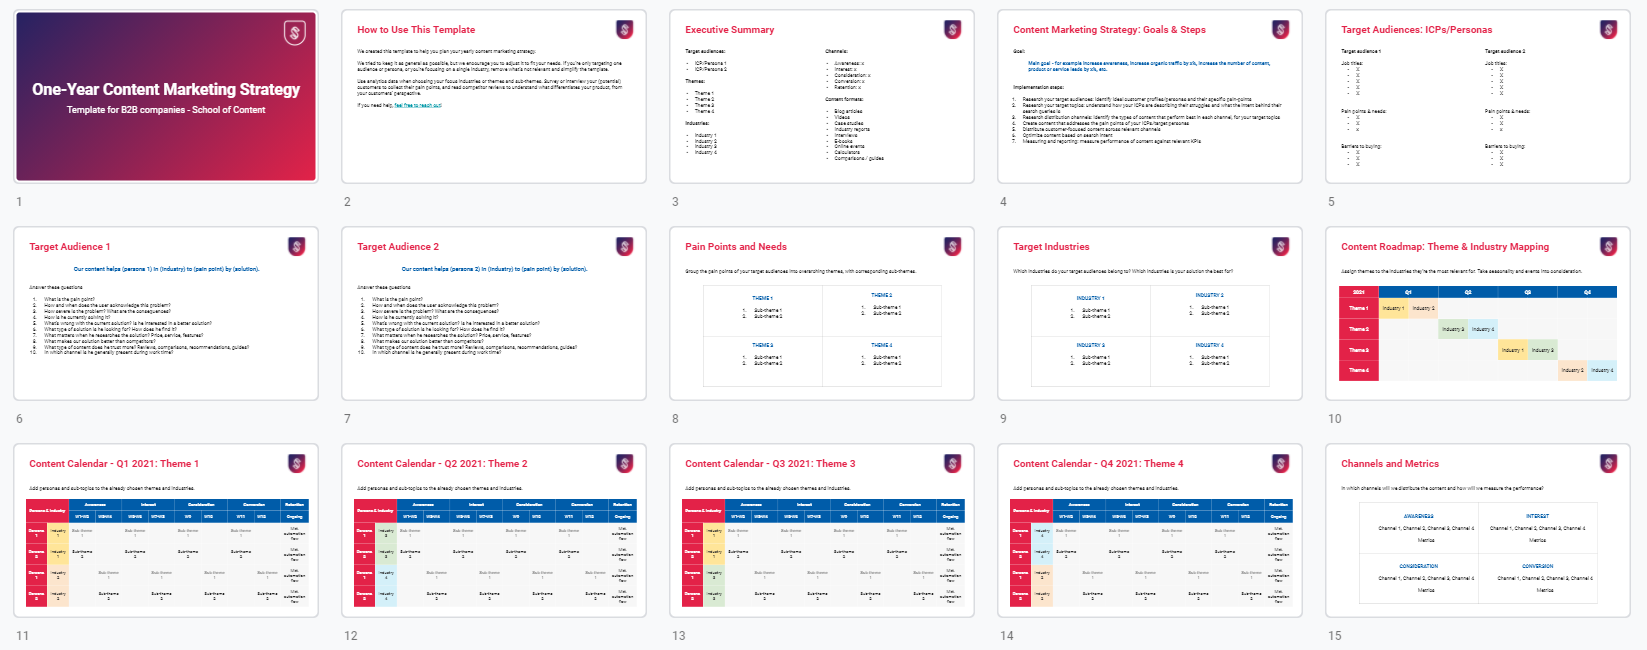
Task: Follow the 'feel free to reach out' link
Action: click(417, 105)
